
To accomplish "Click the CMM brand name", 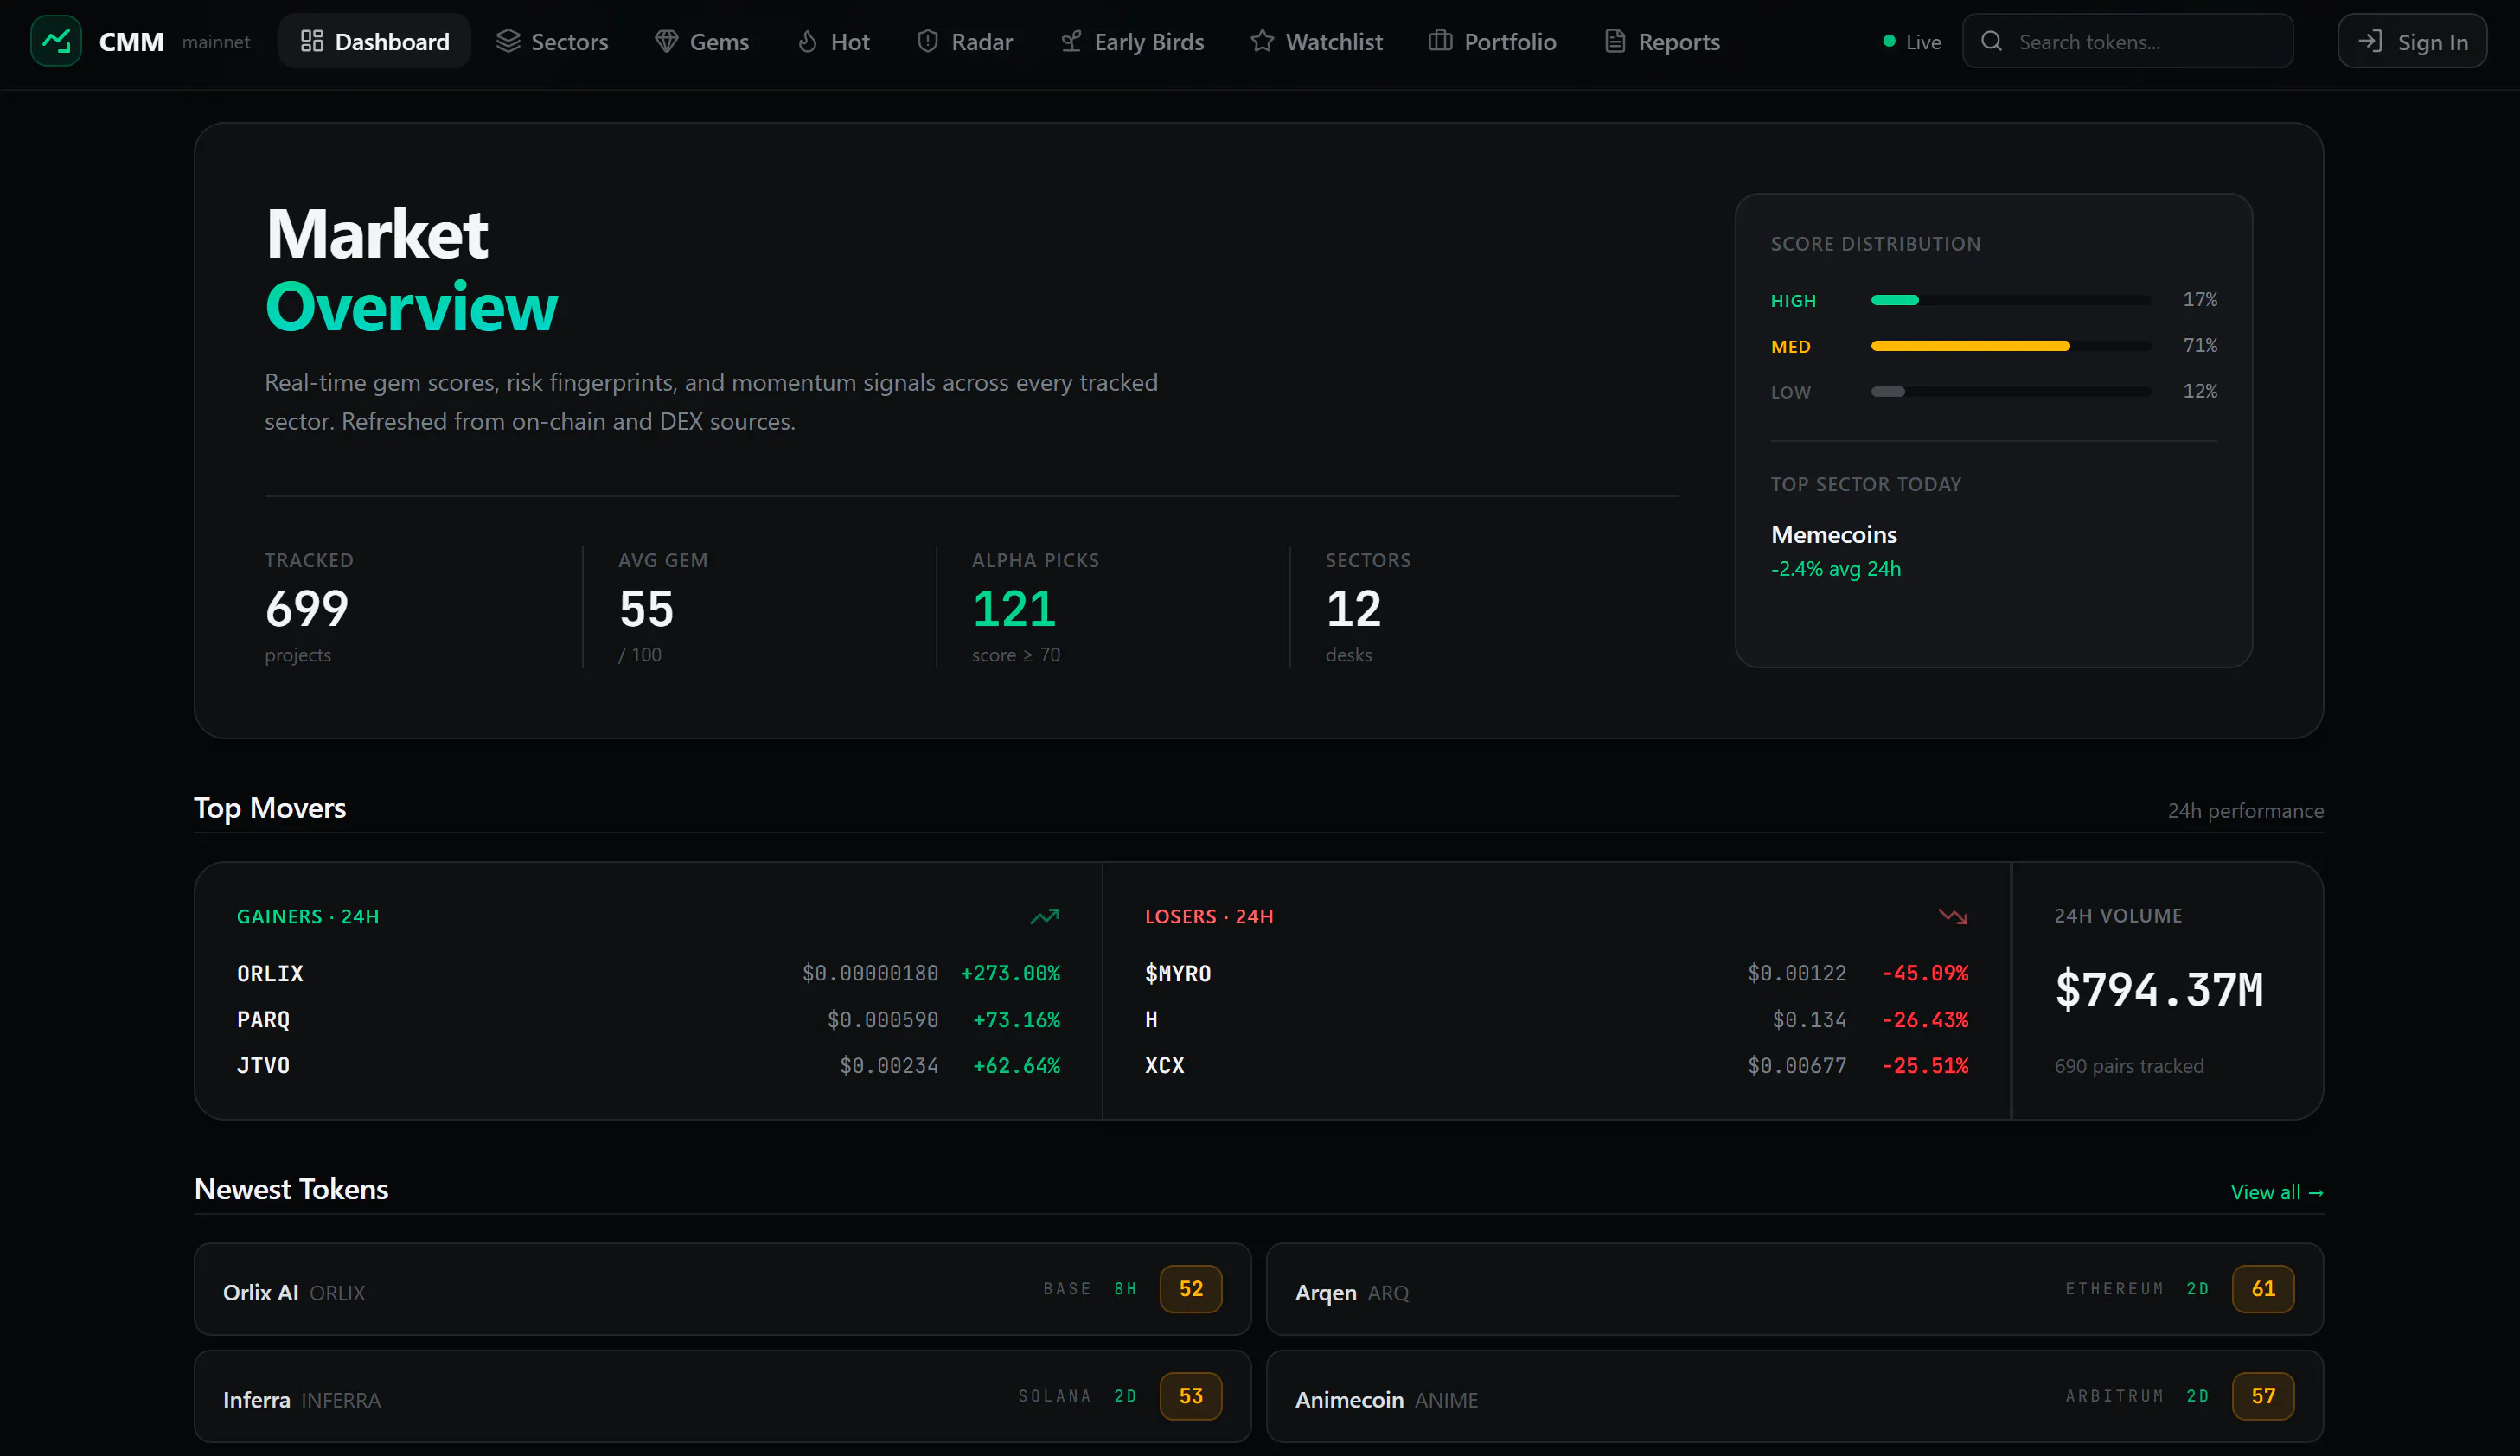I will [x=131, y=41].
